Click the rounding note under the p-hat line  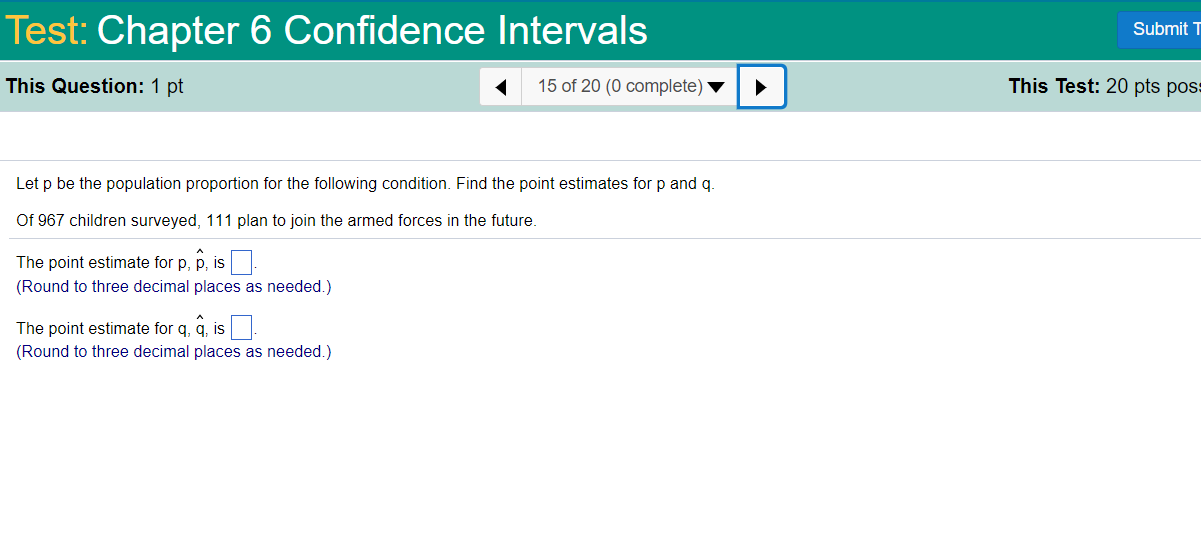click(174, 287)
